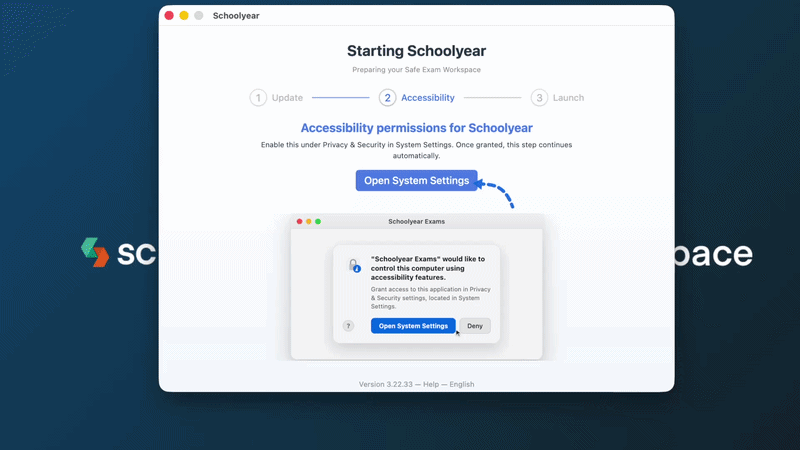This screenshot has height=450, width=800.
Task: Click Version 3.22.33 footer text
Action: 385,384
